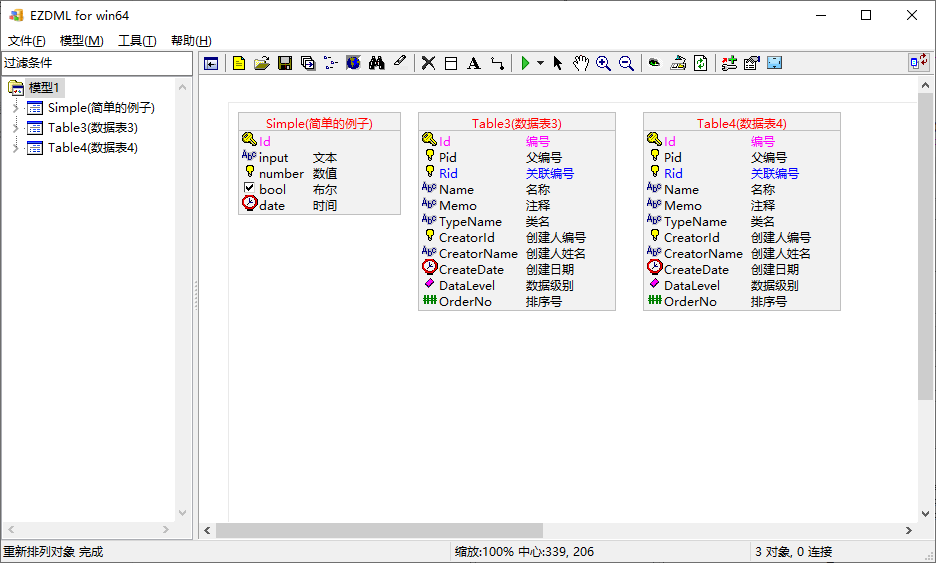The image size is (936, 563).
Task: Click the status text 3 对象, 0 连接
Action: click(793, 552)
